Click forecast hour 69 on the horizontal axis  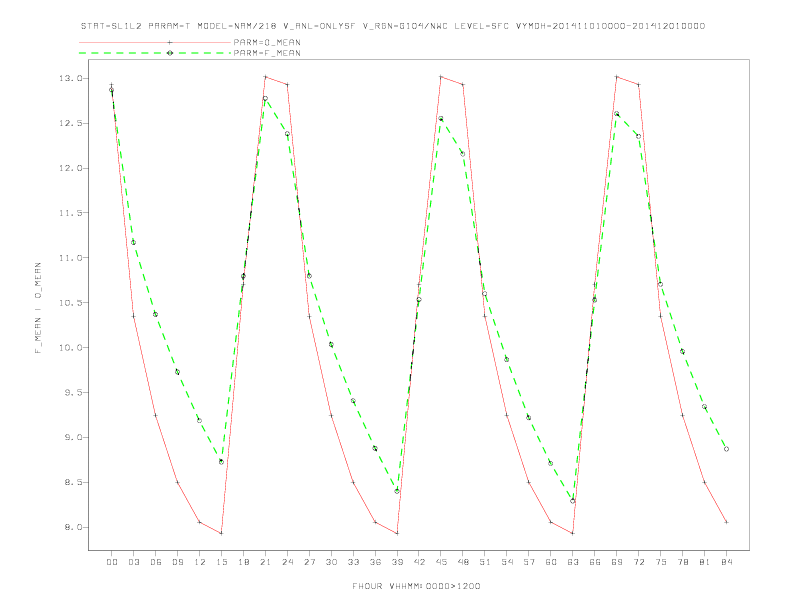coord(617,562)
